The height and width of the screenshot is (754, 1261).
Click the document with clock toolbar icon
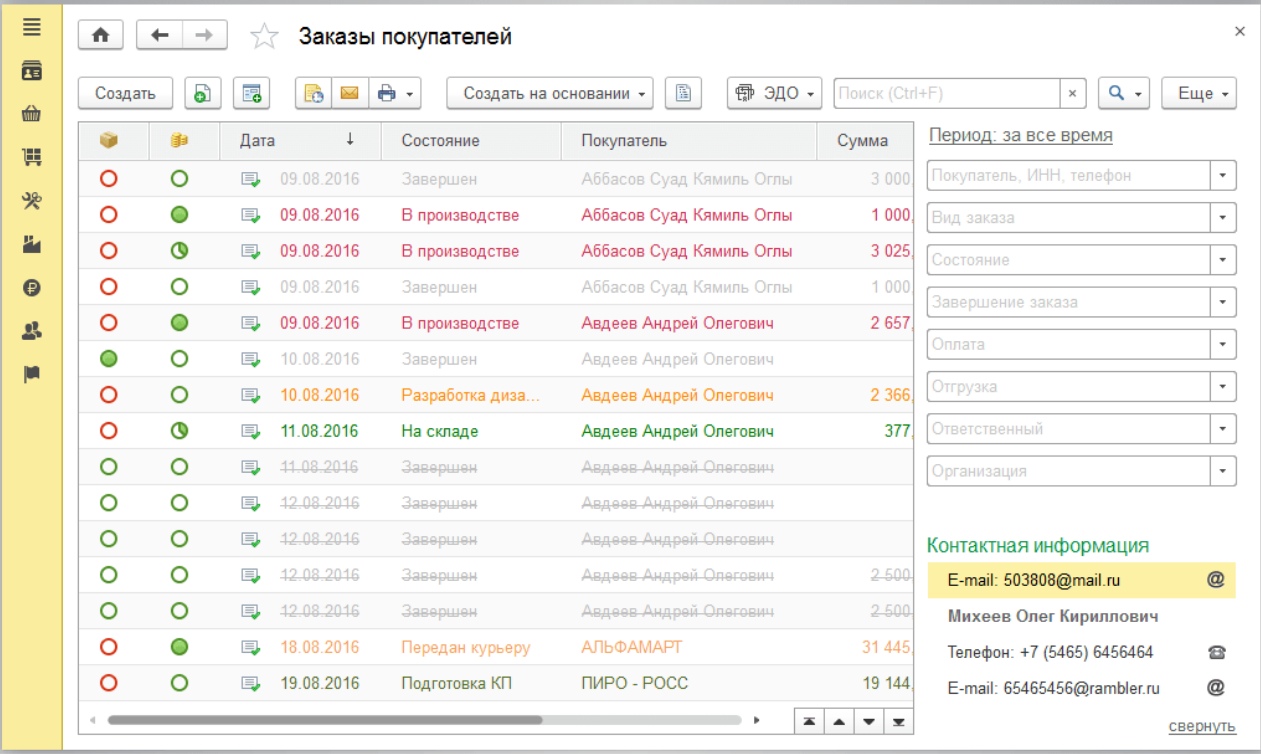(313, 93)
